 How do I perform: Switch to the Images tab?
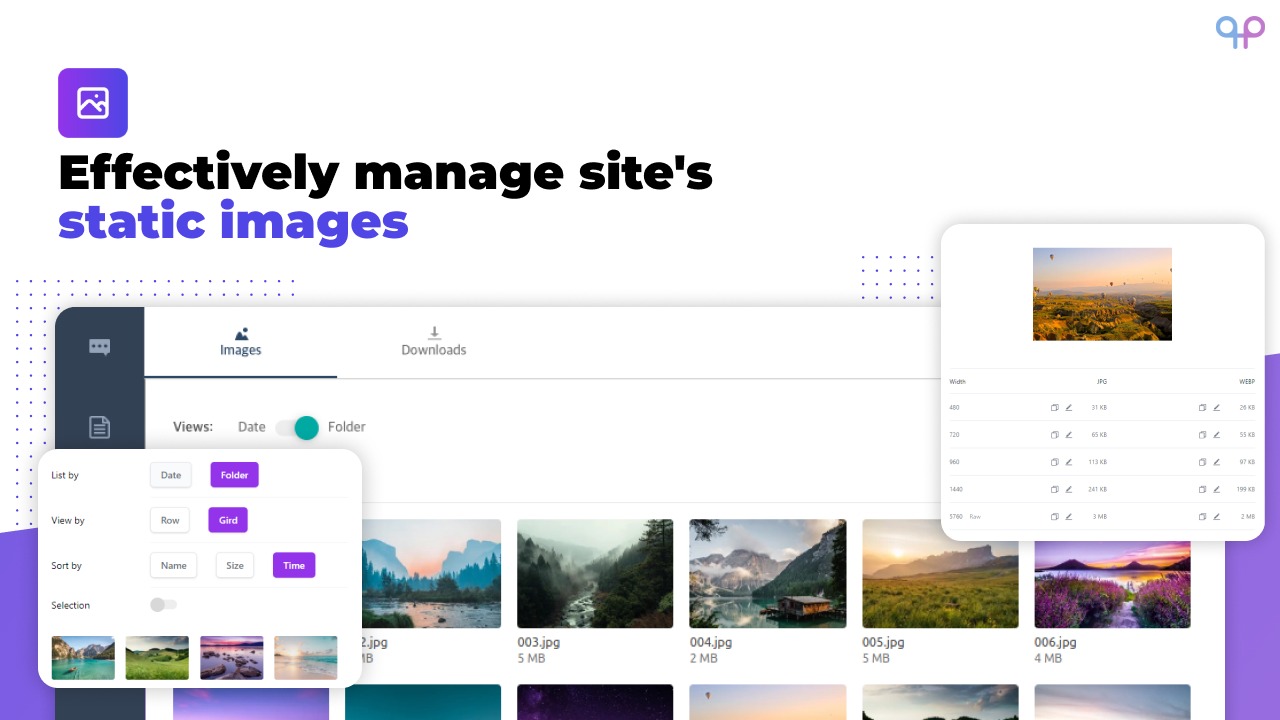coord(241,342)
